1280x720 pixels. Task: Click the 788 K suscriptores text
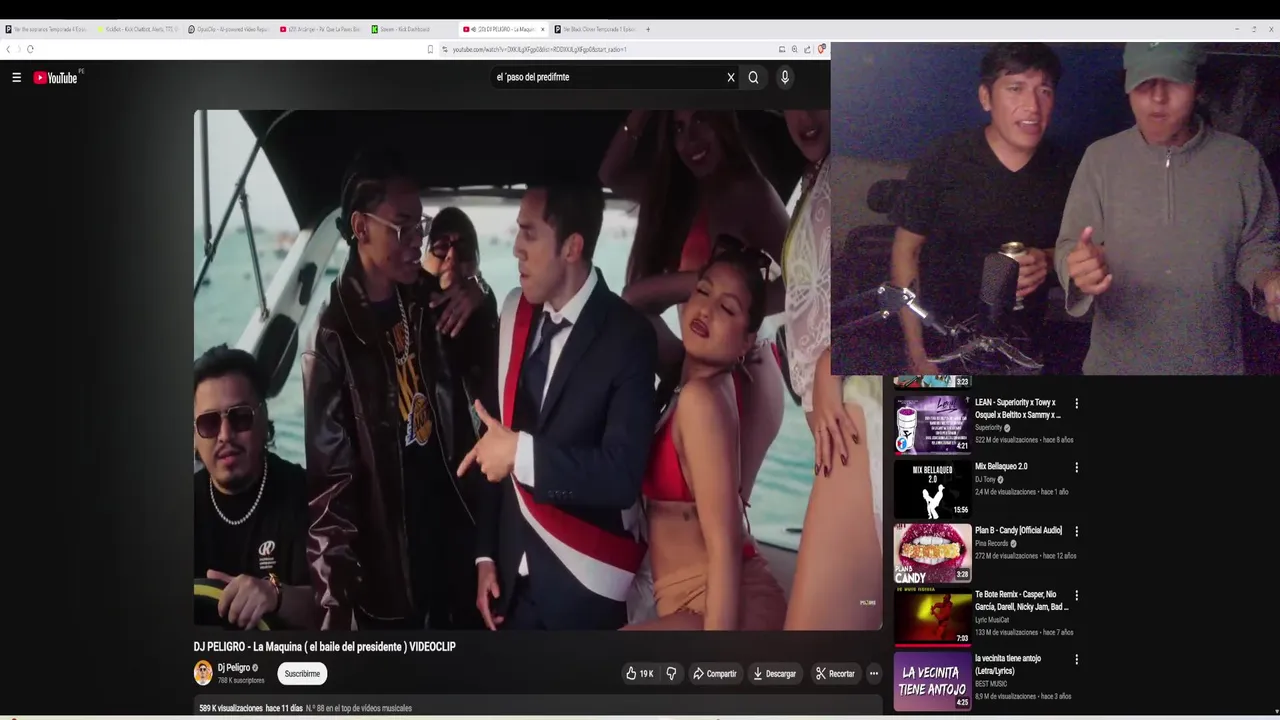point(241,680)
